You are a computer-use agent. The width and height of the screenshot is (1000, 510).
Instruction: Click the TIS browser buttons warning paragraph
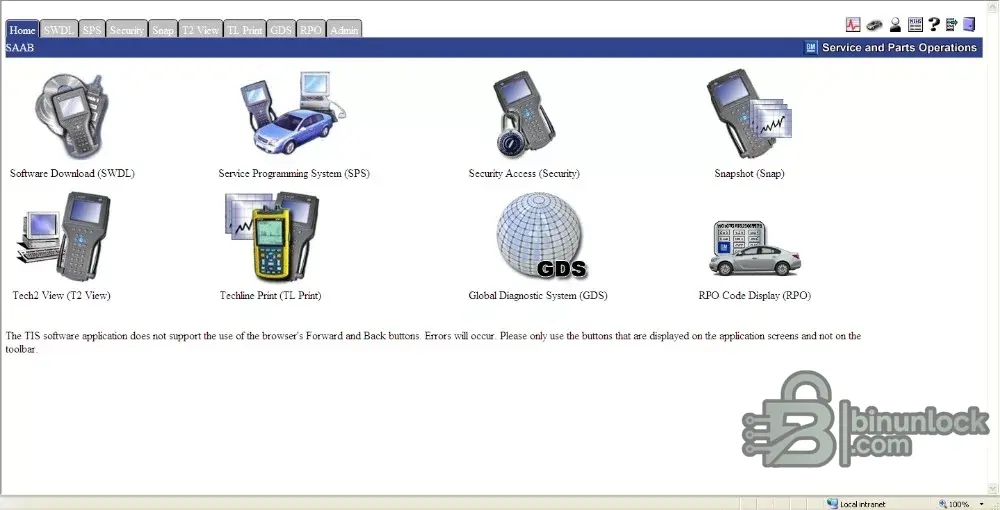pos(433,342)
